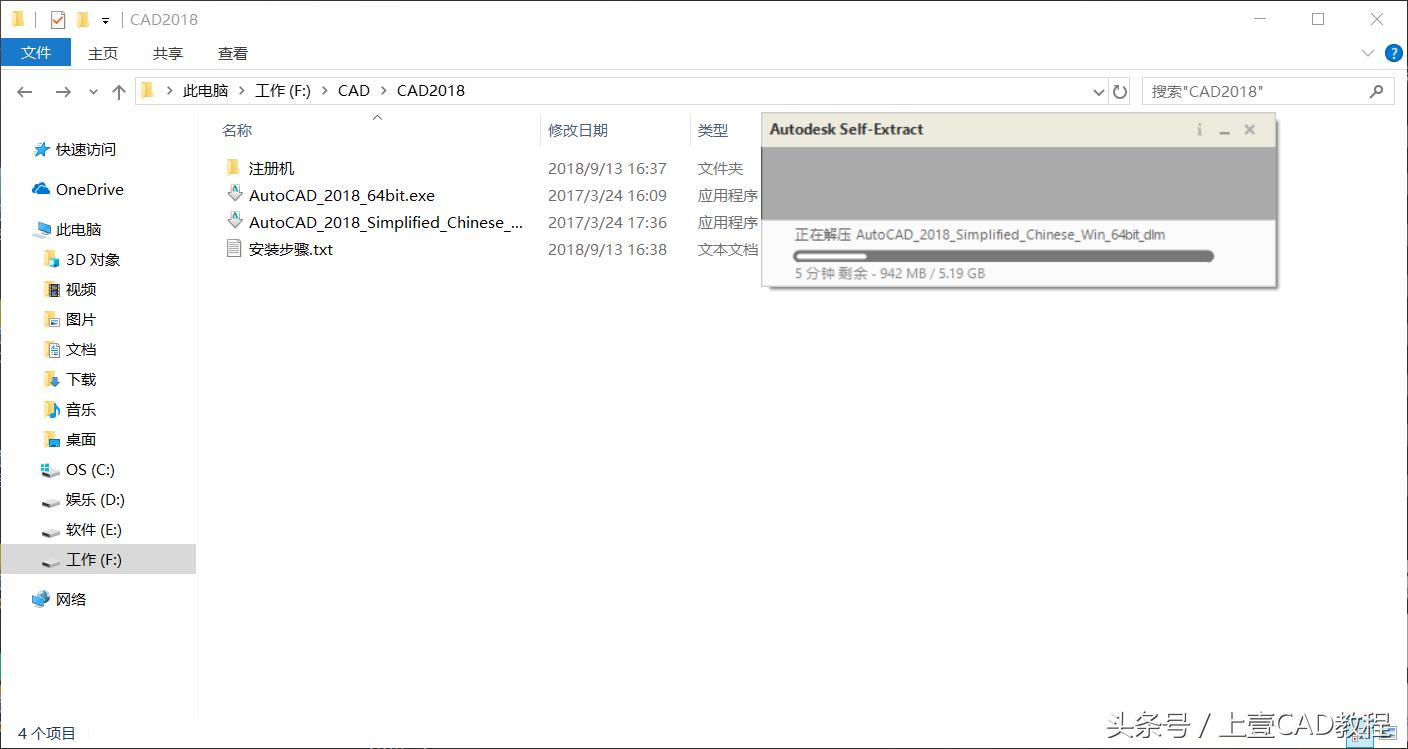Switch to the 共享 ribbon tab
This screenshot has height=749, width=1408.
(168, 53)
